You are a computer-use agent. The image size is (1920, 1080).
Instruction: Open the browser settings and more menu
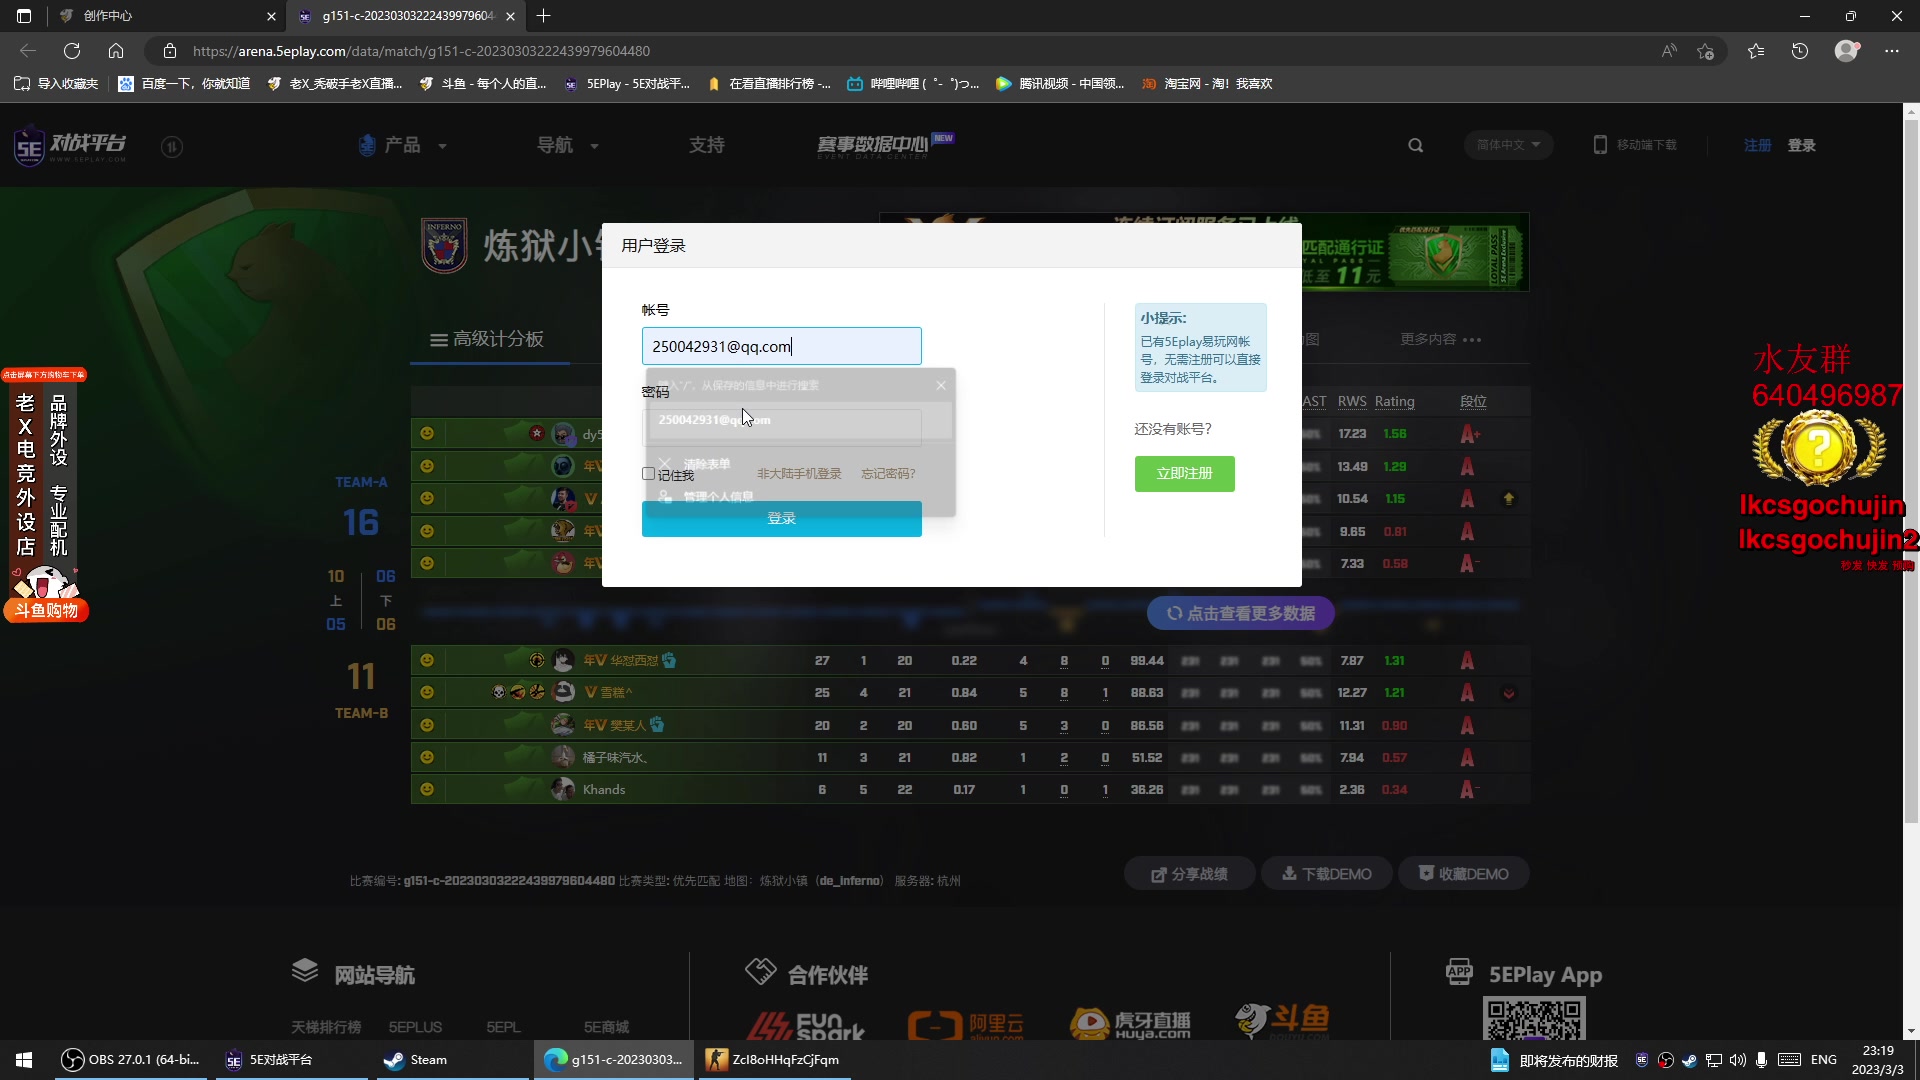click(x=1892, y=51)
